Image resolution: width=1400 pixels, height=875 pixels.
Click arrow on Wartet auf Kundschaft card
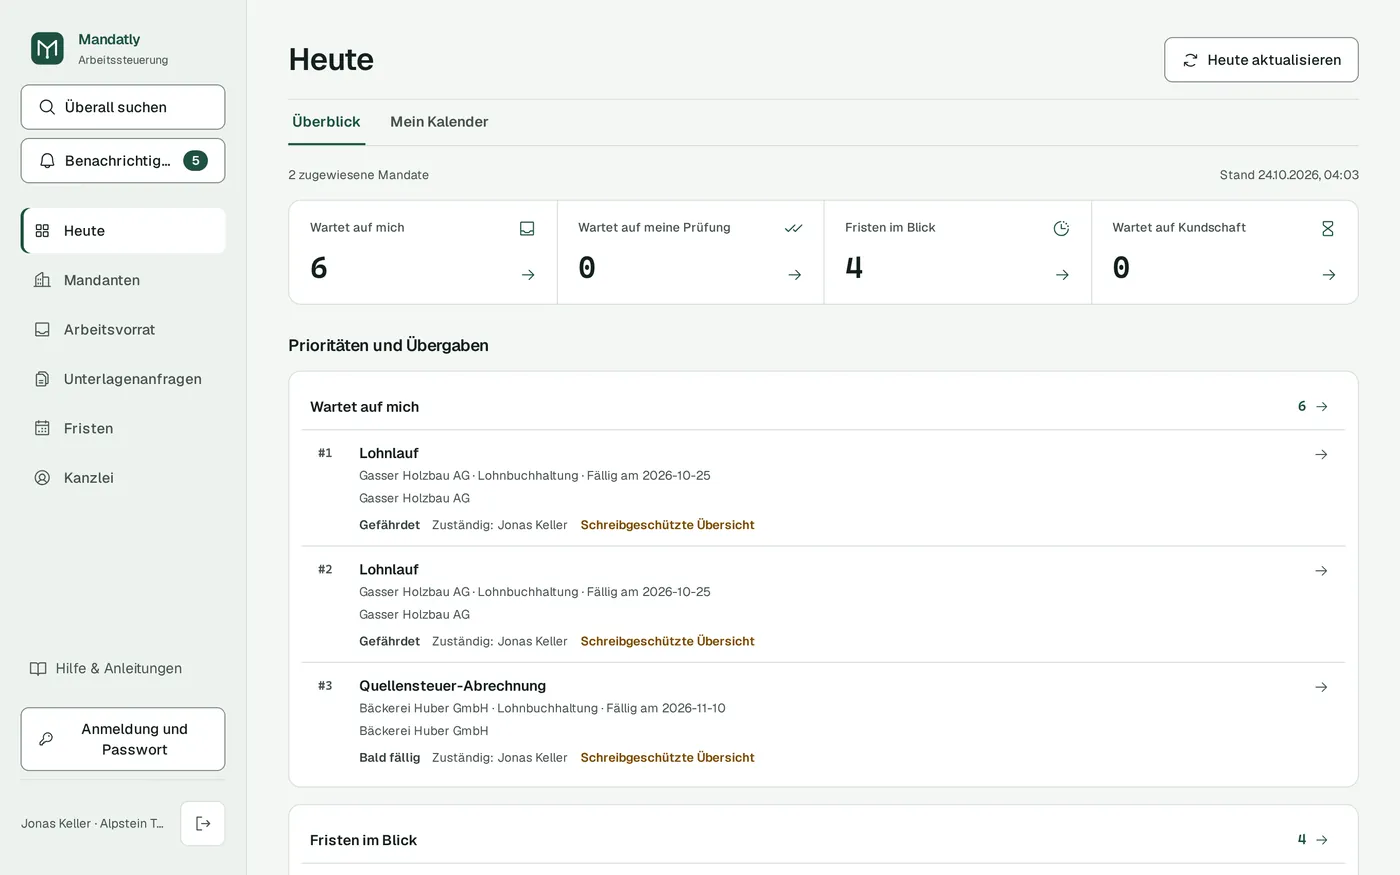coord(1329,275)
